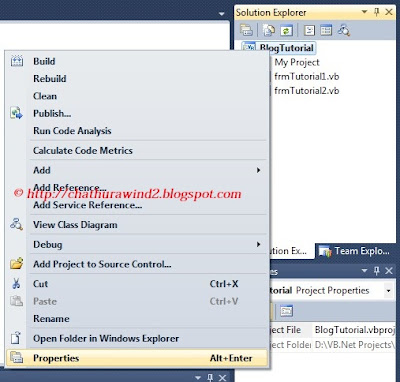Screen dimensions: 400x382
Task: Open Solution Explorer window position dropdown
Action: 365,12
